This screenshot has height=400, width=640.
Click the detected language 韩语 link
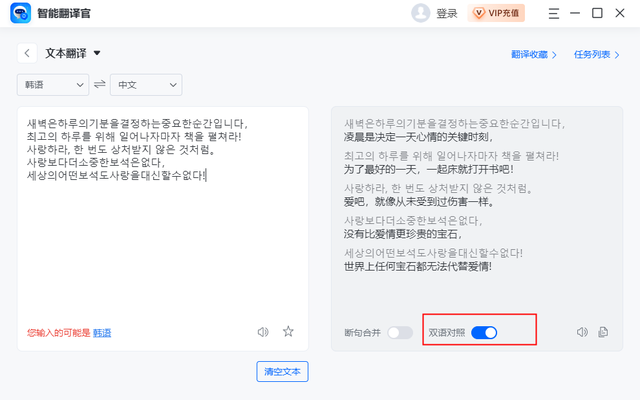point(102,333)
